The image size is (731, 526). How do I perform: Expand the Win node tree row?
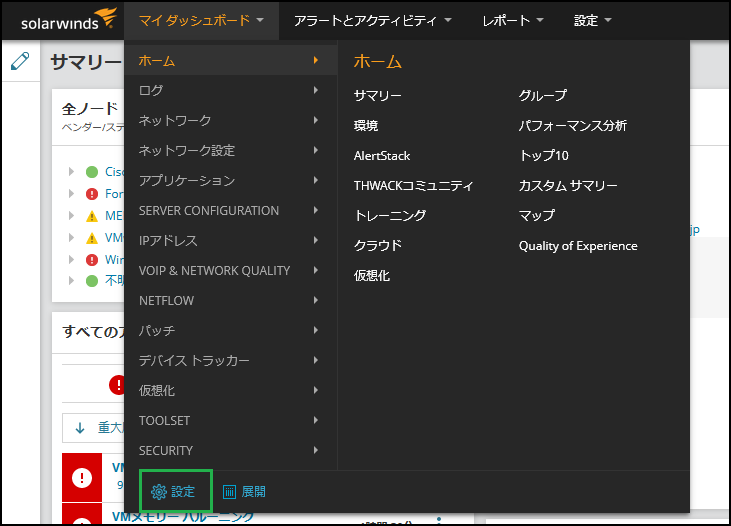[71, 259]
